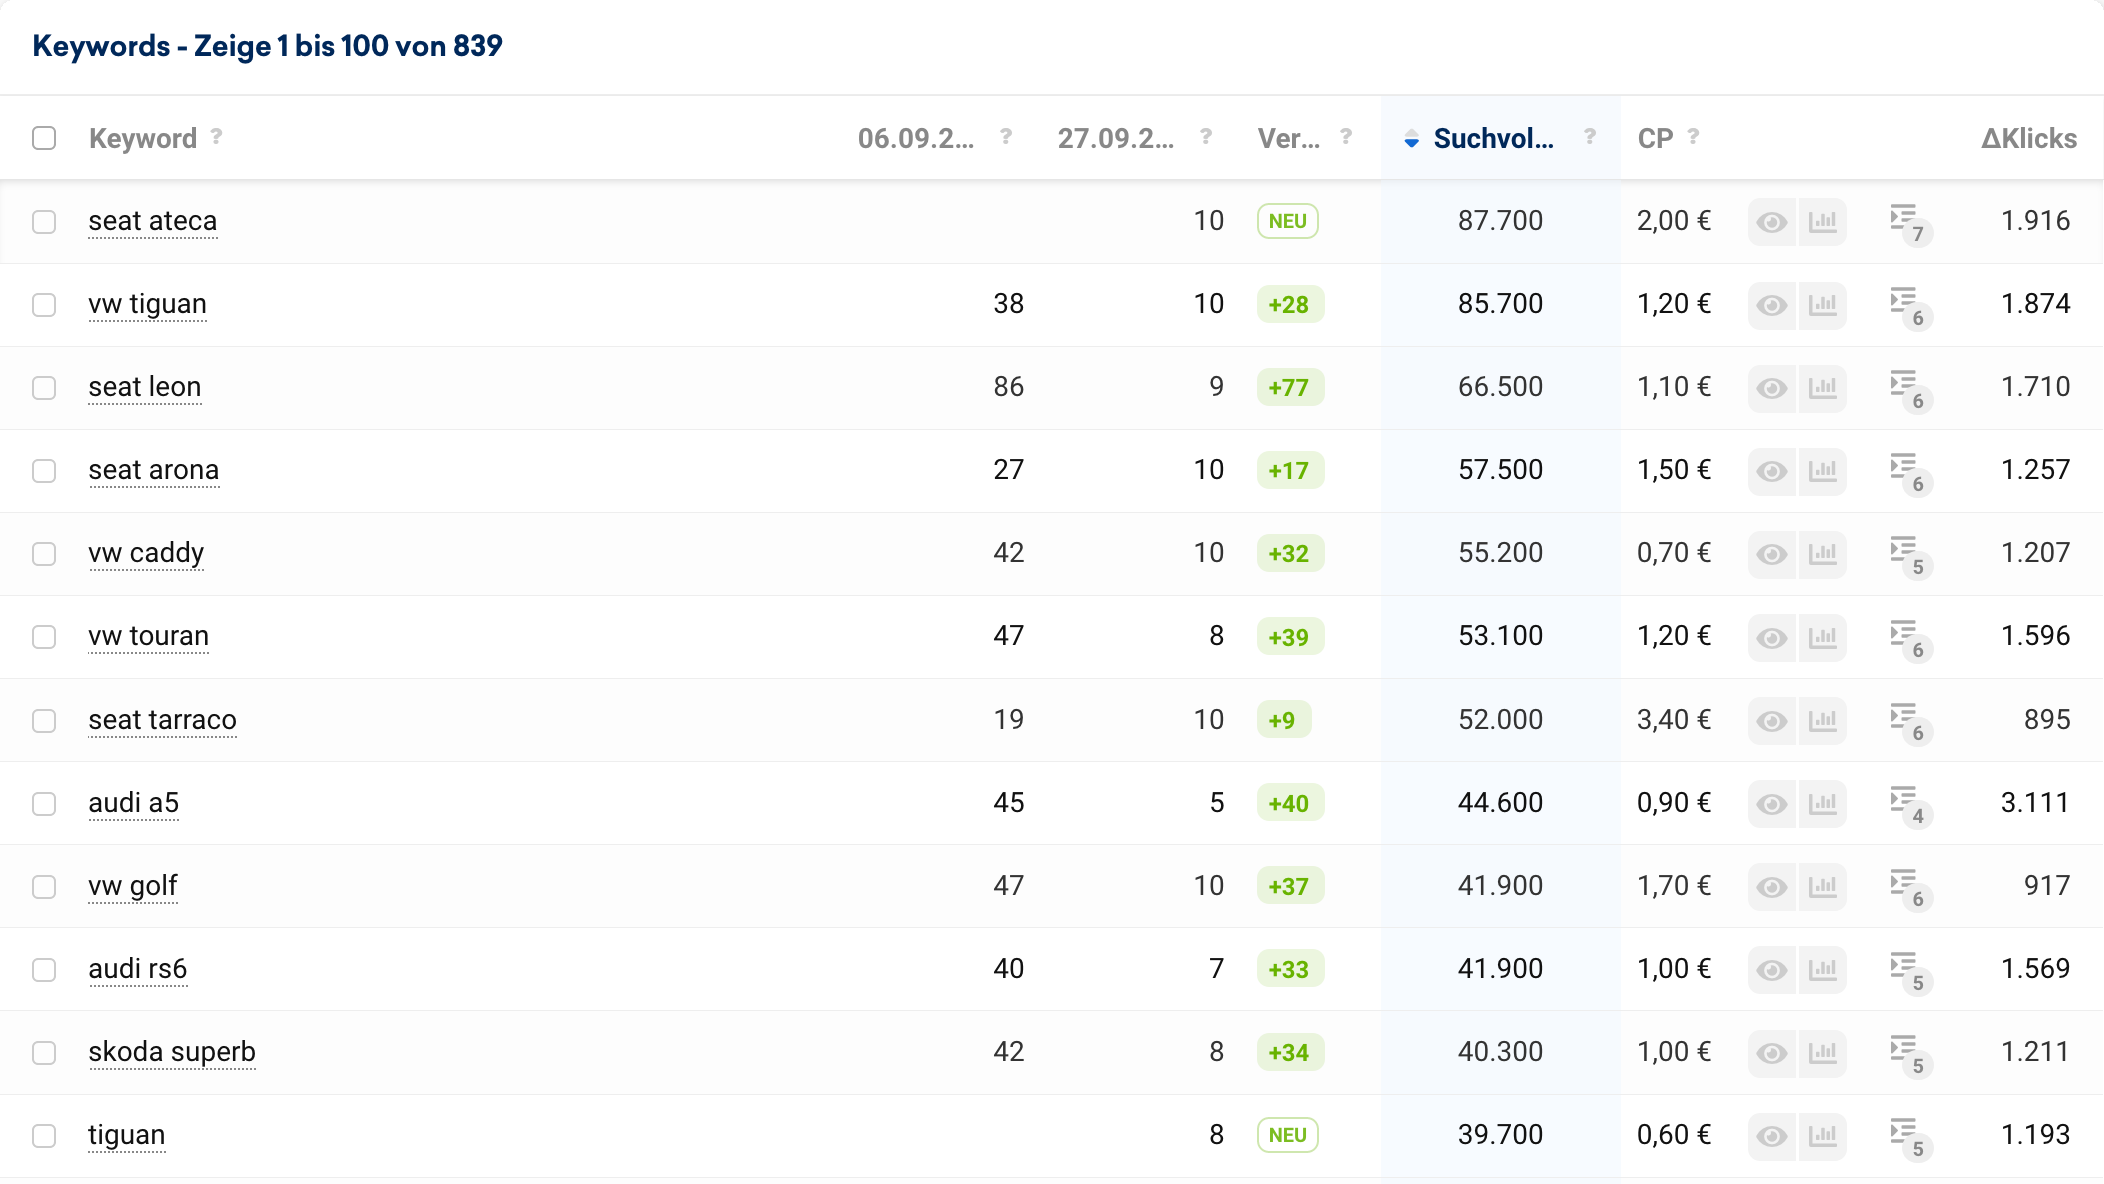Check the box for seat arona
The image size is (2104, 1184).
pos(44,471)
